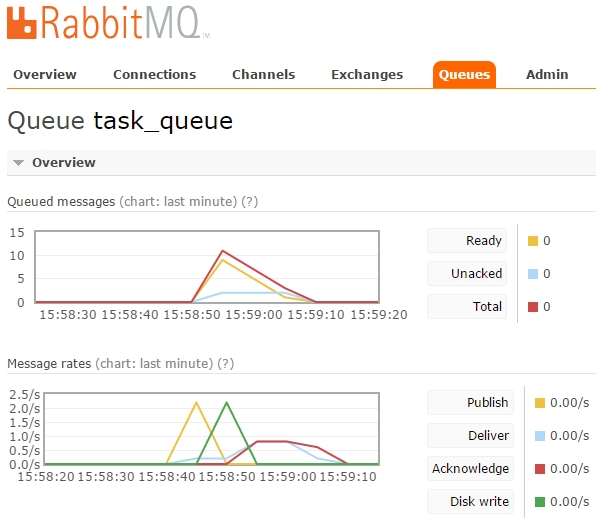
Task: Click the 2.5/s axis label
Action: 25,395
